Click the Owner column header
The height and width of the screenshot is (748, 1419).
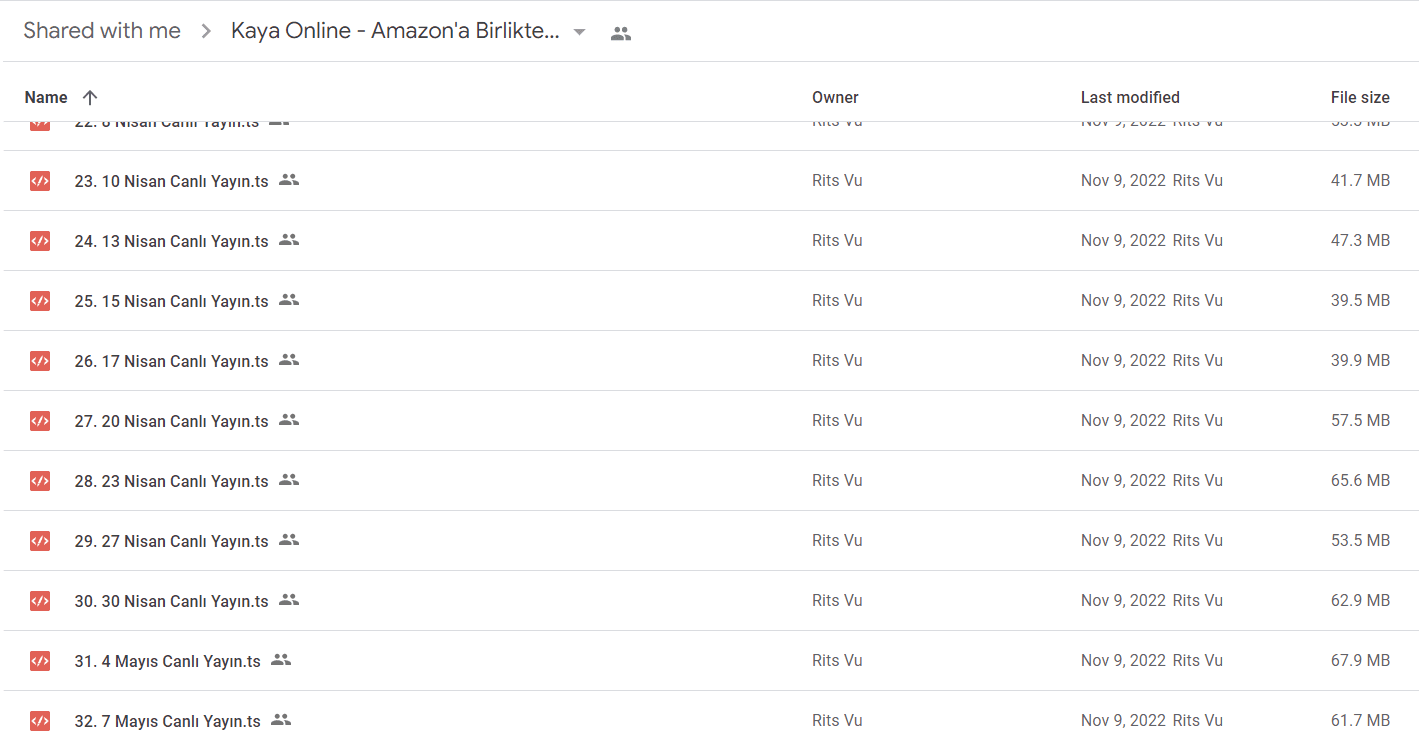pos(835,97)
